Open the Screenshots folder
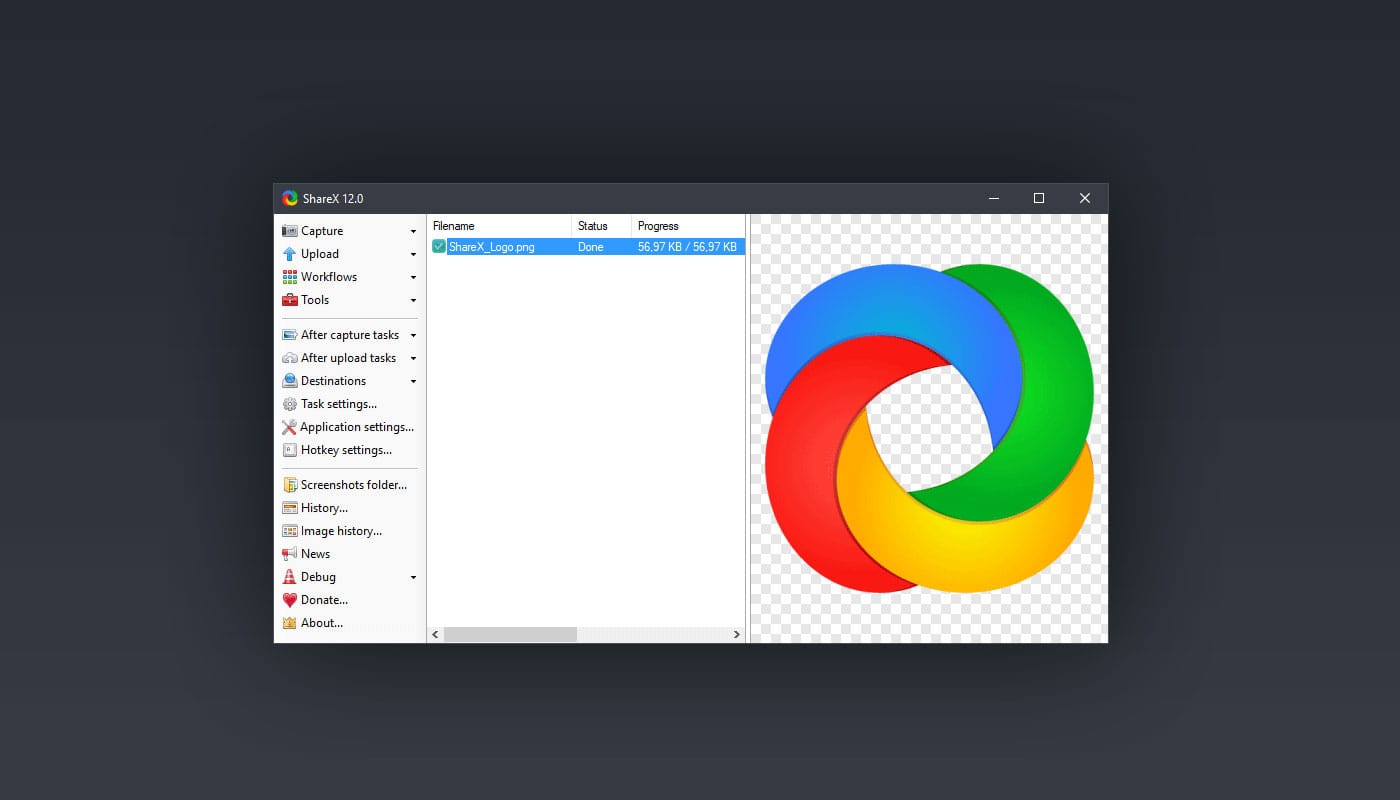1400x800 pixels. point(350,485)
